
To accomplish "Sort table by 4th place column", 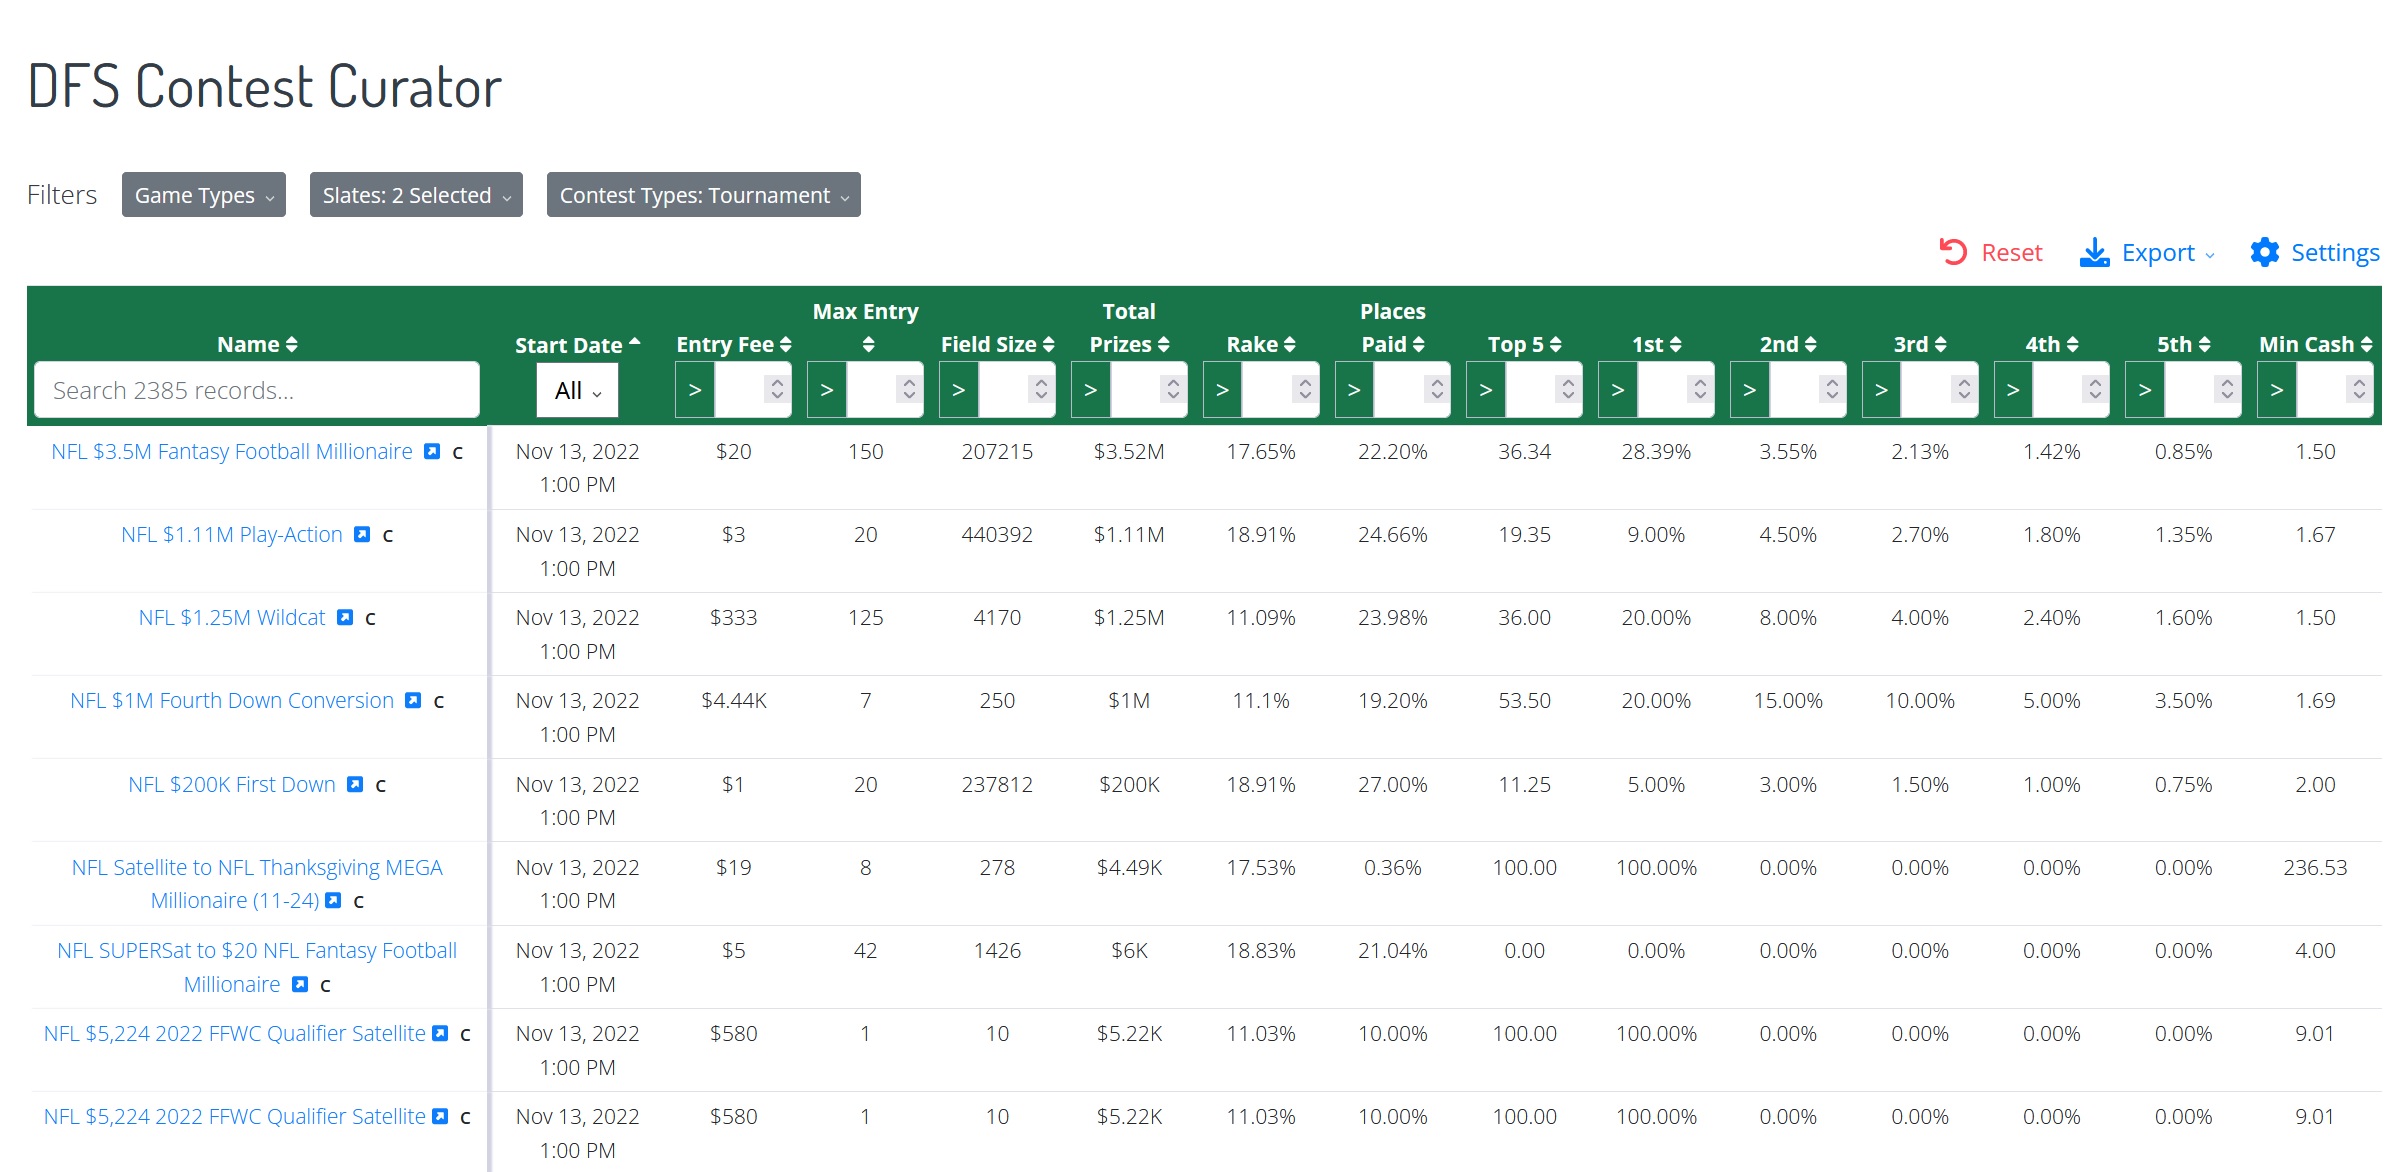I will (x=2052, y=344).
